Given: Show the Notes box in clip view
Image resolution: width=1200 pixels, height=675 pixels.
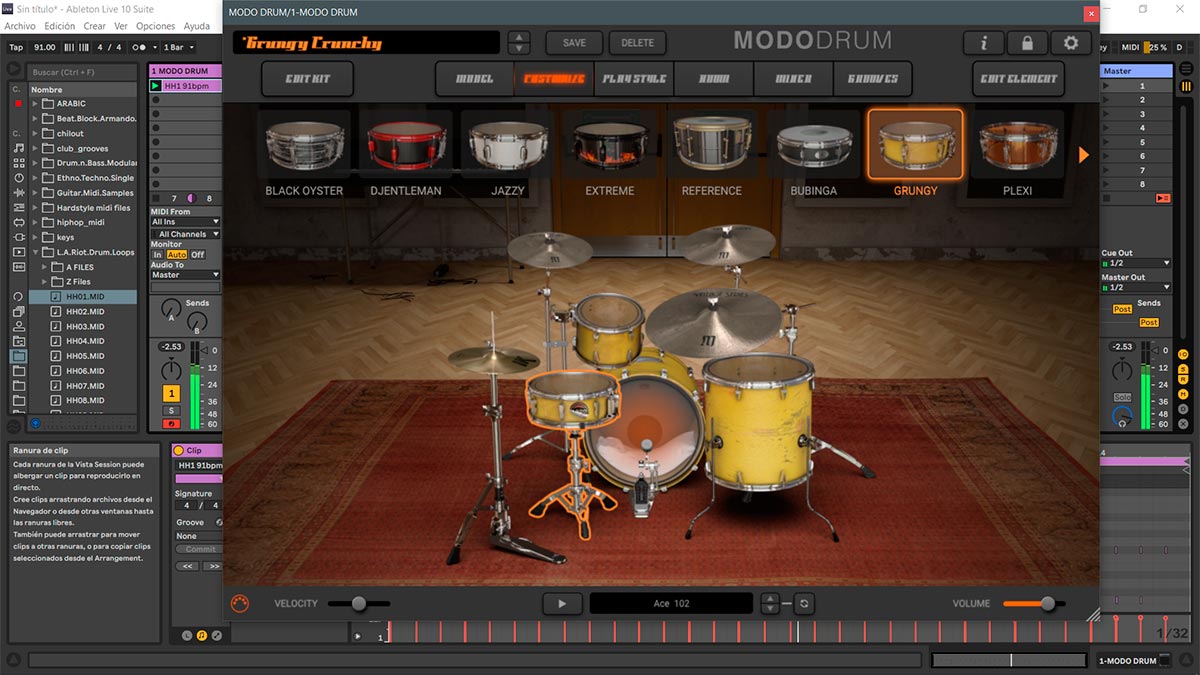Looking at the screenshot, I should click(x=201, y=635).
